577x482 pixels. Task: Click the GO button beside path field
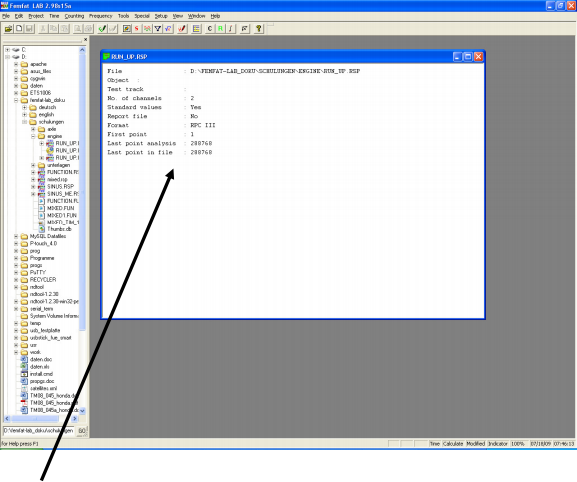[x=82, y=430]
